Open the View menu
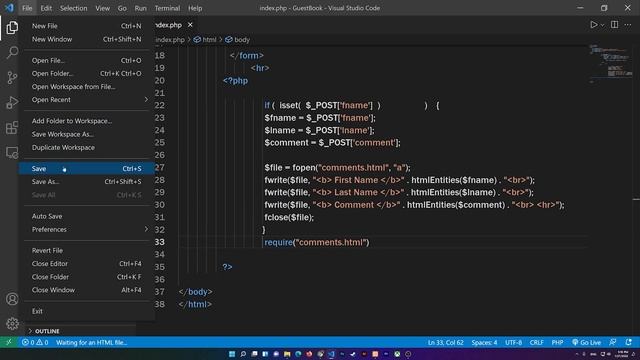Viewport: 640px width, 360px height. coord(102,8)
